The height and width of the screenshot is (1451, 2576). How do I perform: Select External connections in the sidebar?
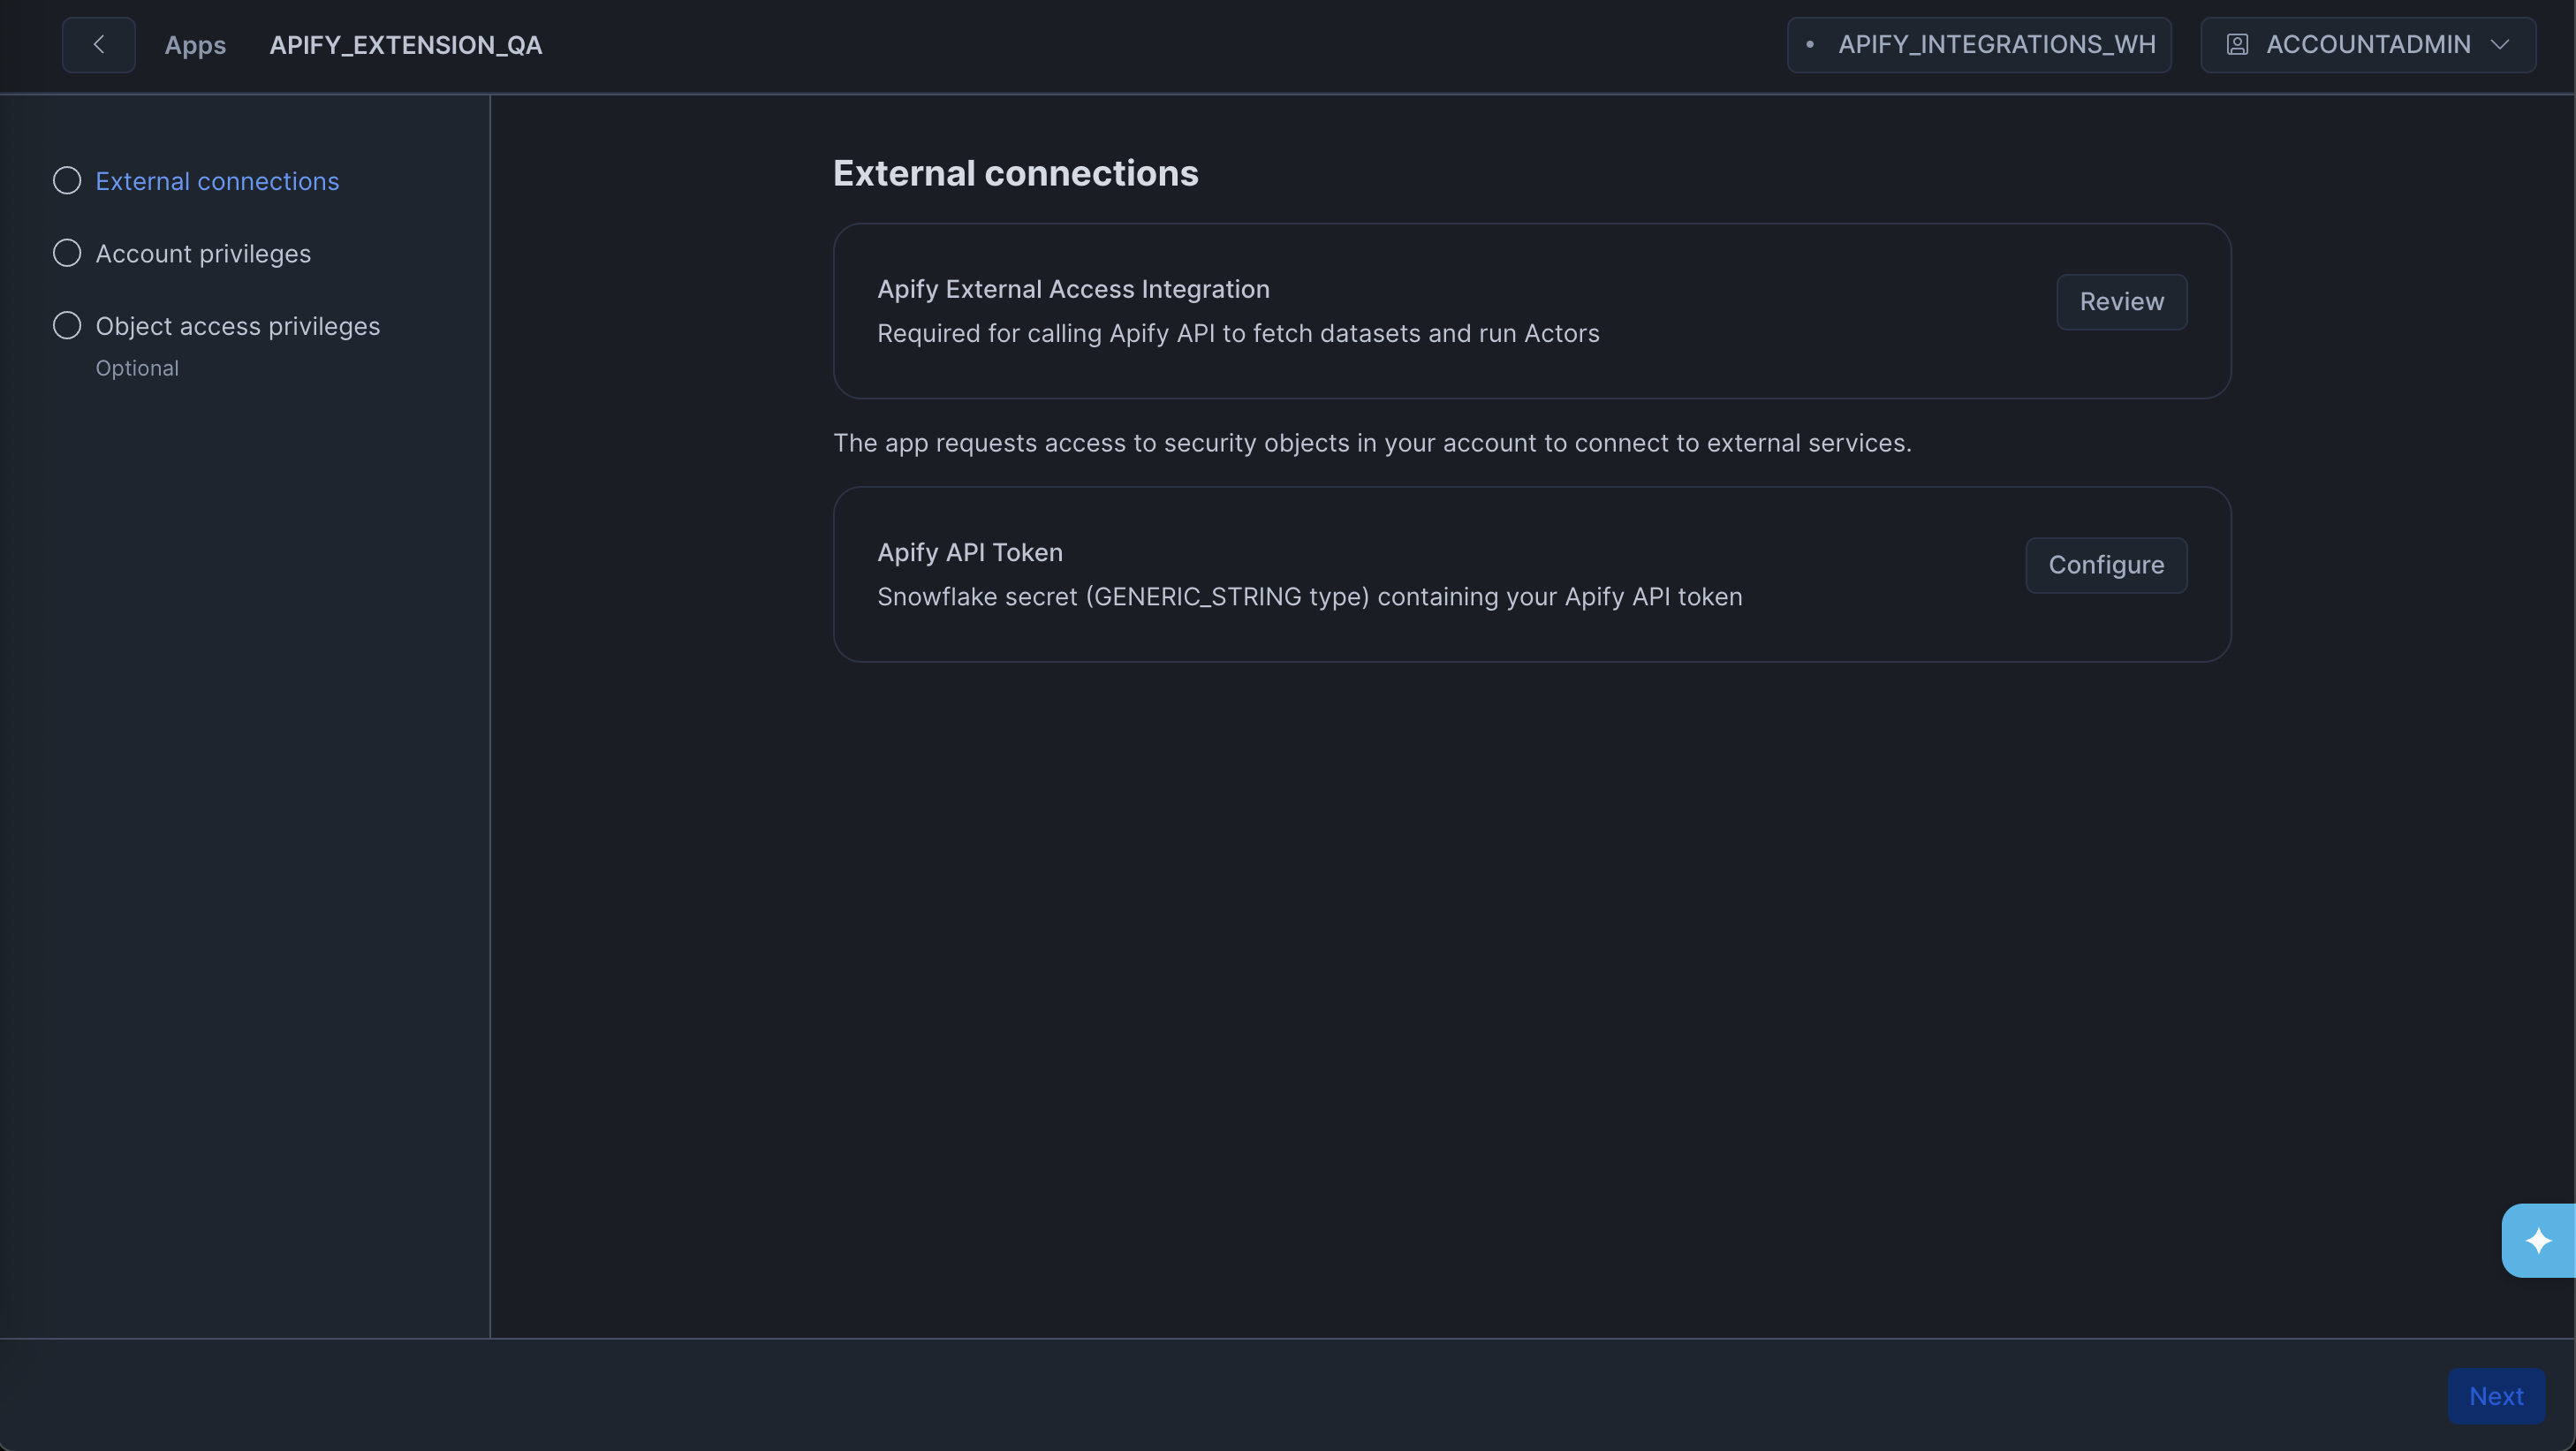point(216,180)
